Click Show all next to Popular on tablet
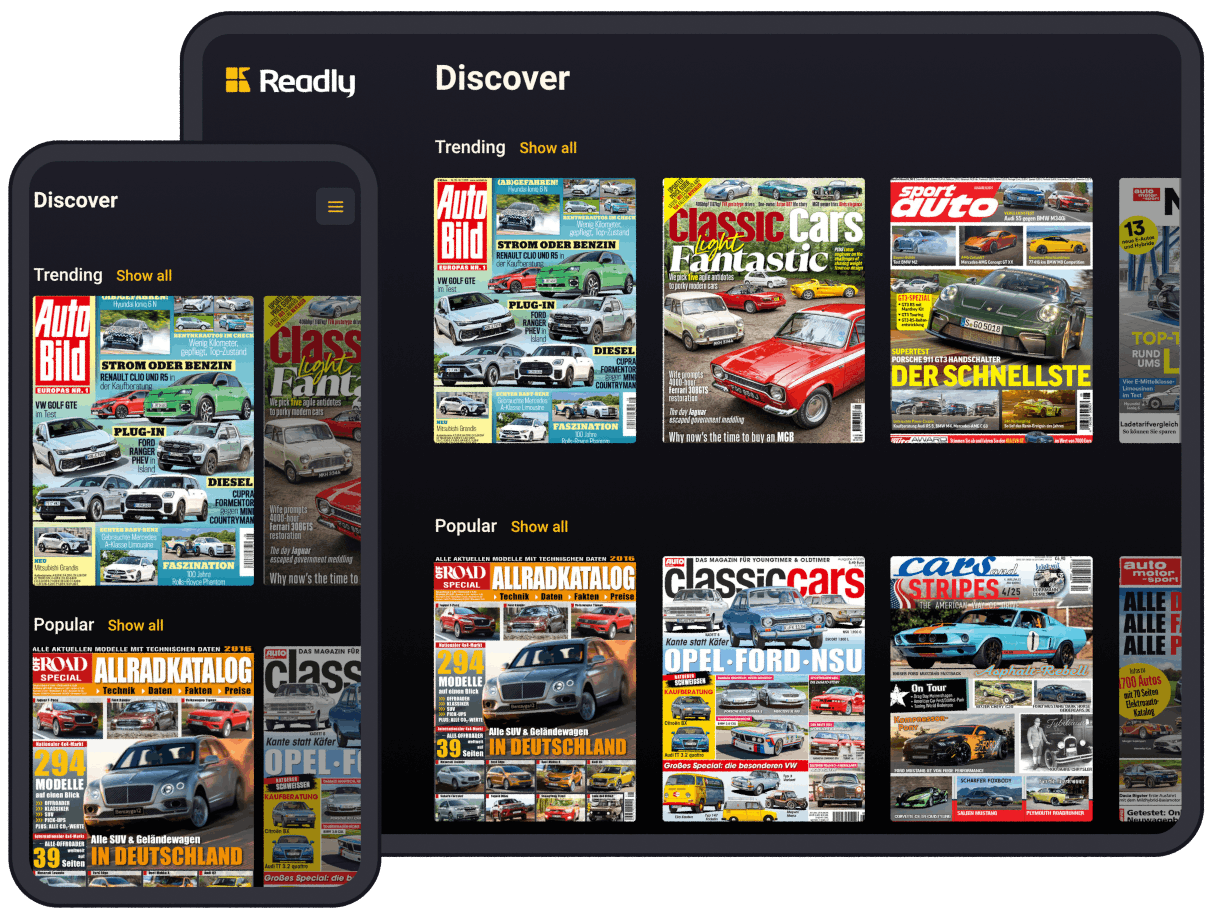The image size is (1218, 913). 539,527
